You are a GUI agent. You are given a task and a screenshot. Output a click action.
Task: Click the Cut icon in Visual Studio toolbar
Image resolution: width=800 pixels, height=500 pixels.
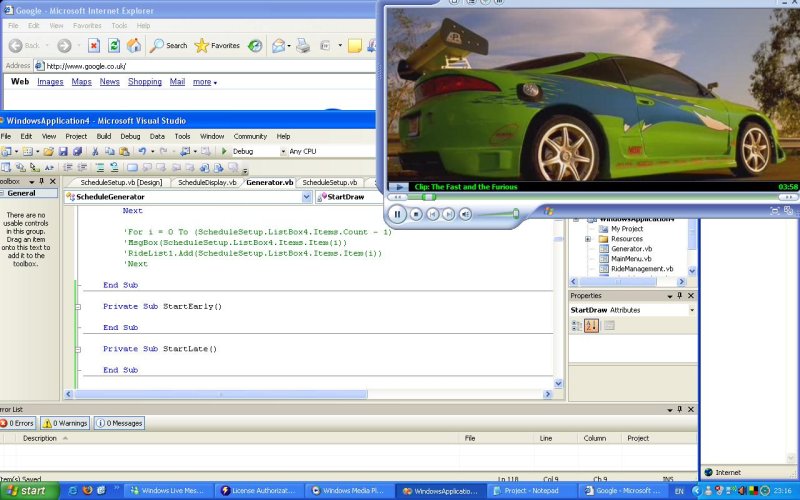95,151
